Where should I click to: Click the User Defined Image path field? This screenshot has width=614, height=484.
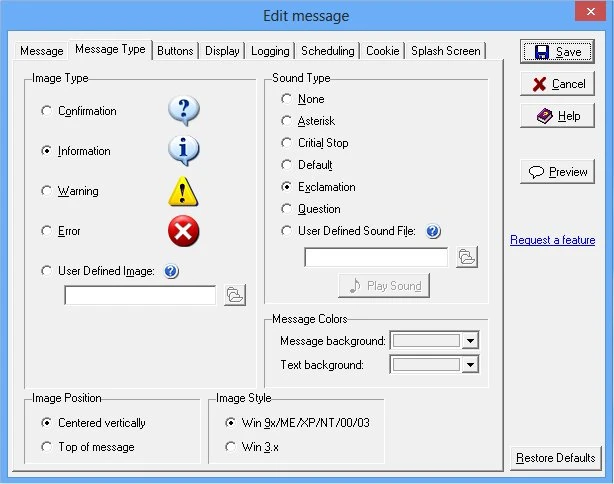click(x=140, y=295)
